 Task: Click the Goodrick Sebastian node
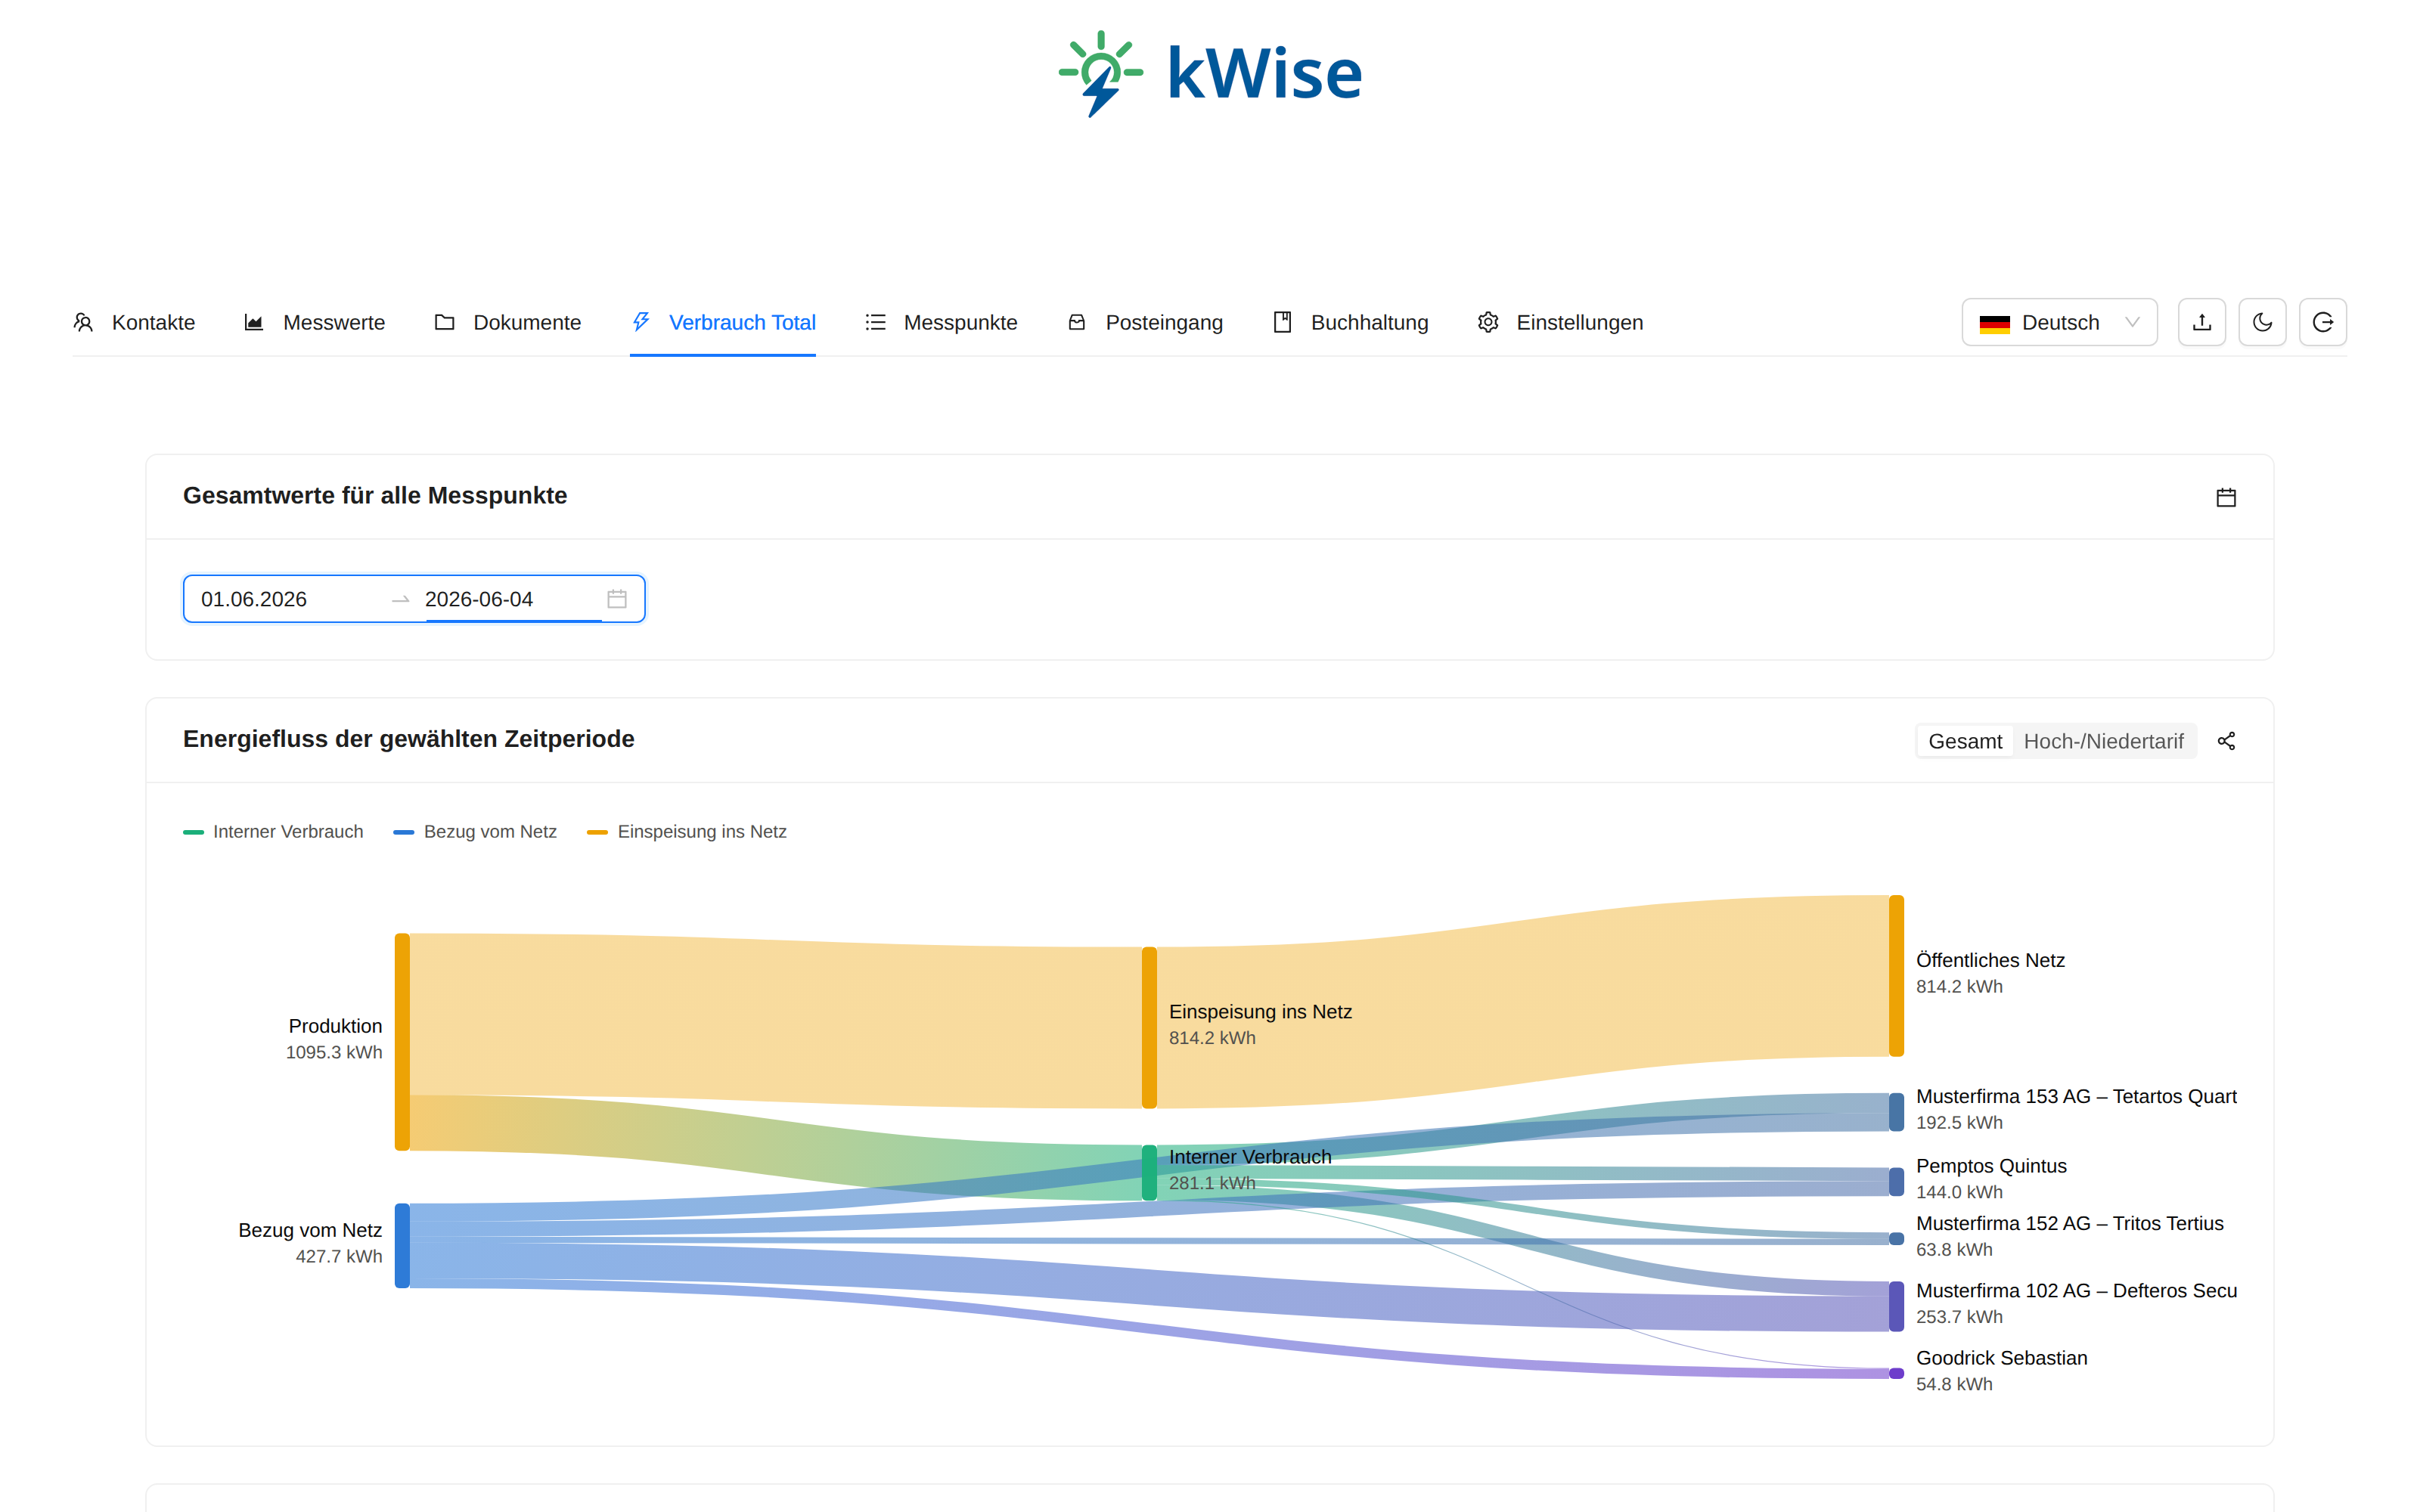1896,1373
